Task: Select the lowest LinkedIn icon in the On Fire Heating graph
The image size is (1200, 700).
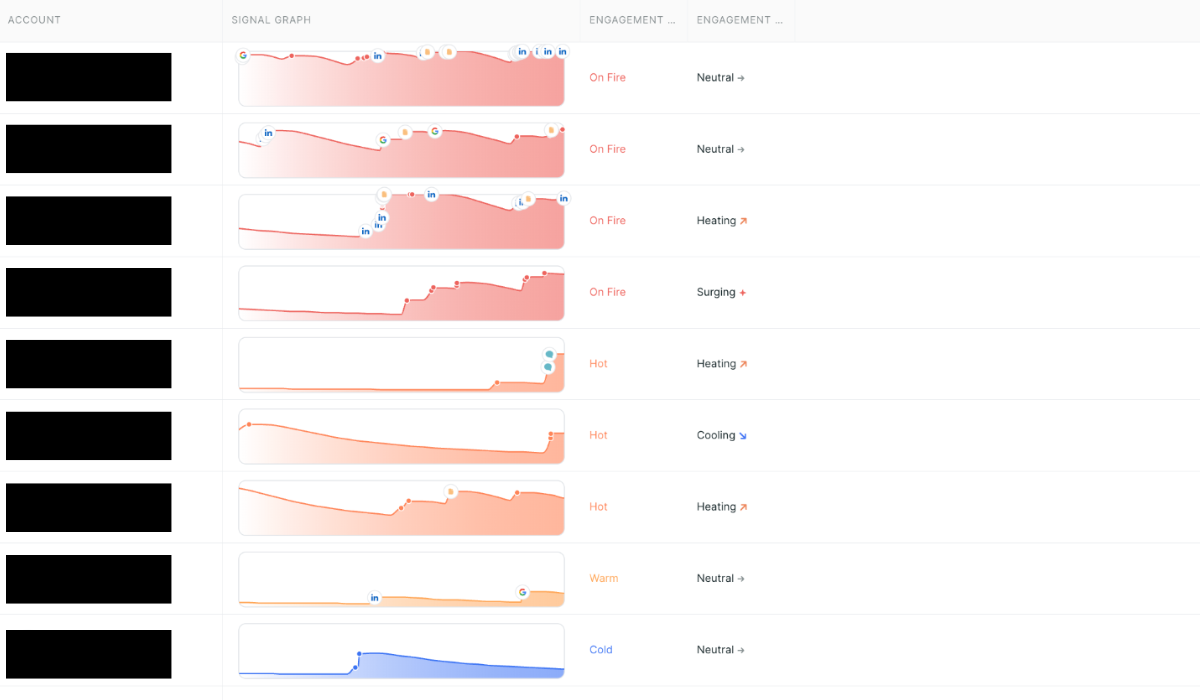Action: click(365, 231)
